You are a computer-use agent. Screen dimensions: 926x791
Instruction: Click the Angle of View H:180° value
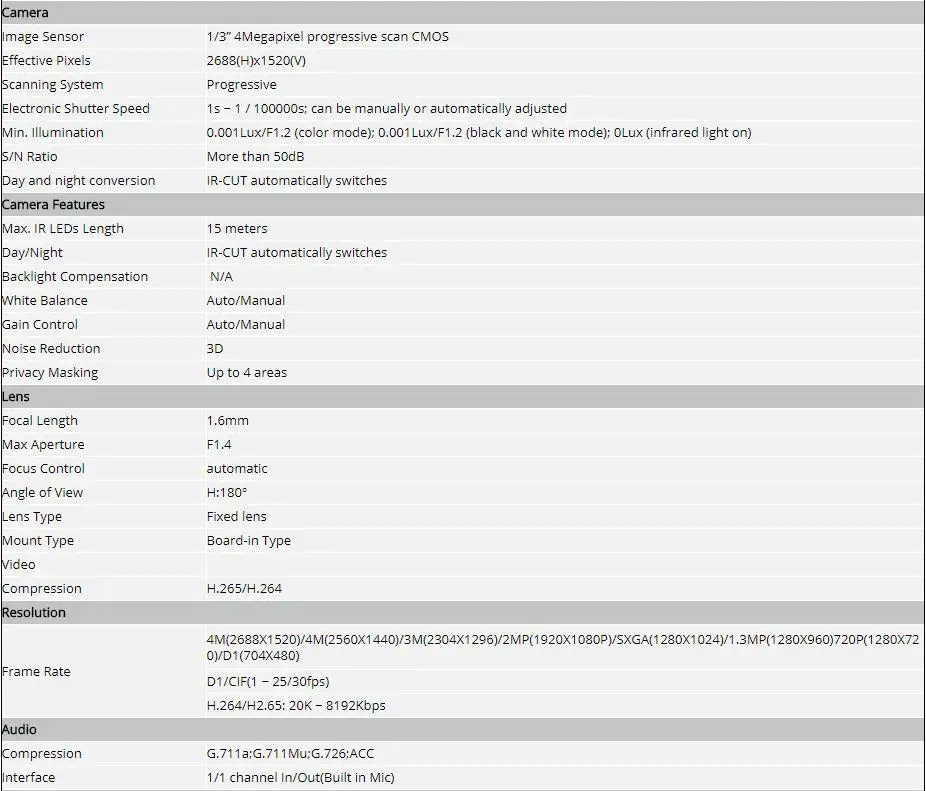pos(227,493)
